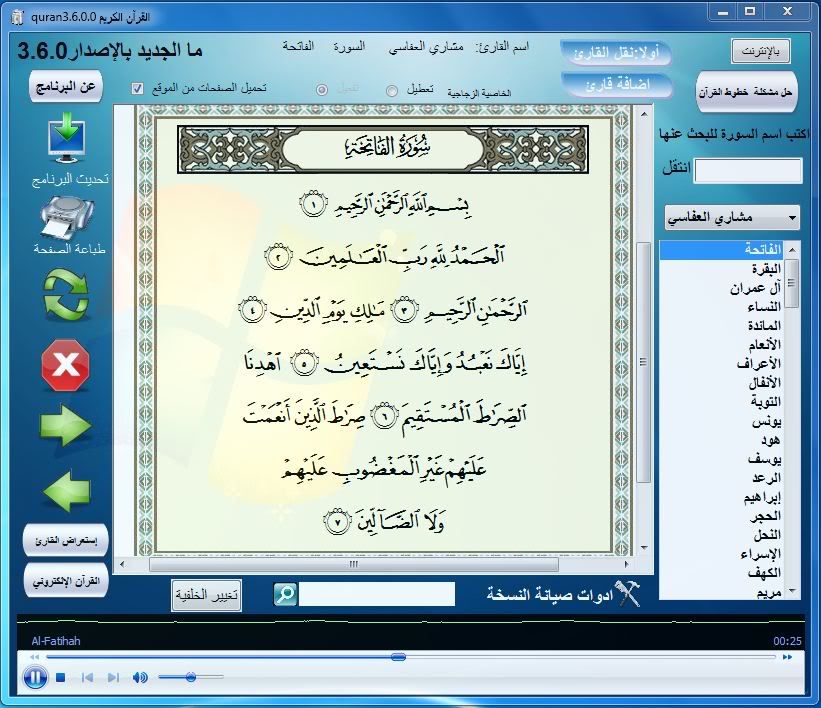Image resolution: width=821 pixels, height=708 pixels.
Task: Click the عن البرنامج button
Action: pyautogui.click(x=65, y=86)
